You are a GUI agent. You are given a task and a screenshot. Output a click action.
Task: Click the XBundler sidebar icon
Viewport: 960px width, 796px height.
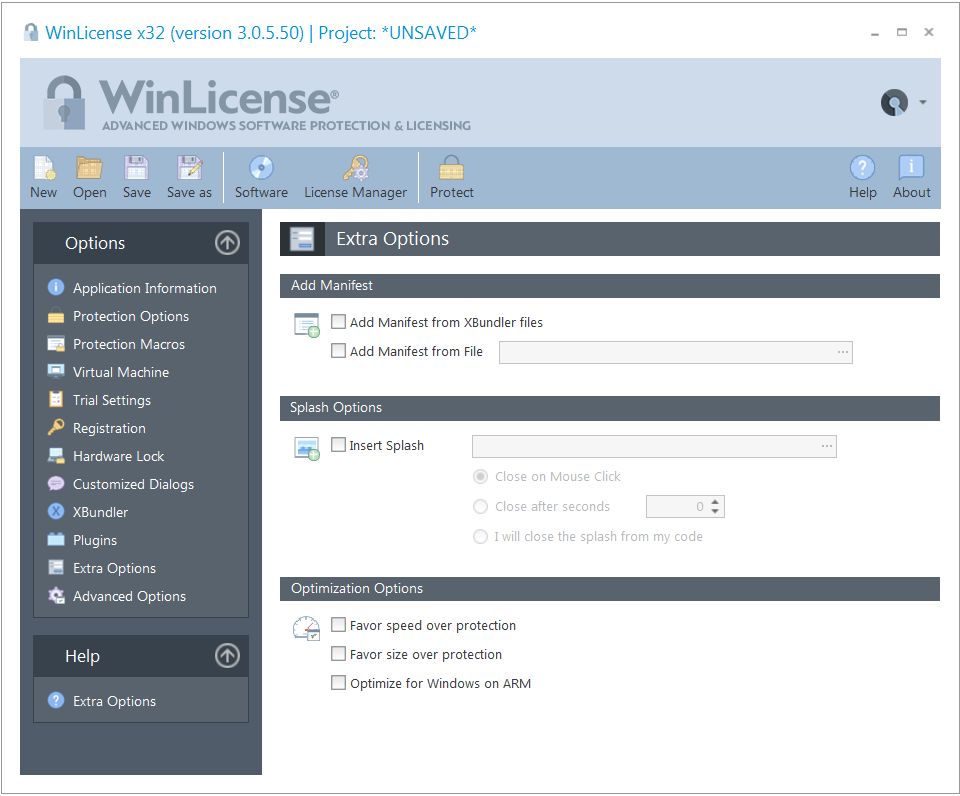pyautogui.click(x=56, y=511)
